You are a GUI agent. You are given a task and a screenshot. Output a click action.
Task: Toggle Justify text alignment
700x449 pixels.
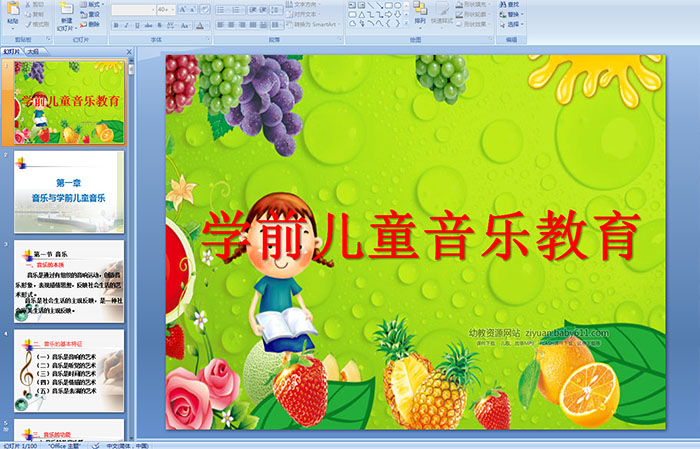pyautogui.click(x=253, y=25)
